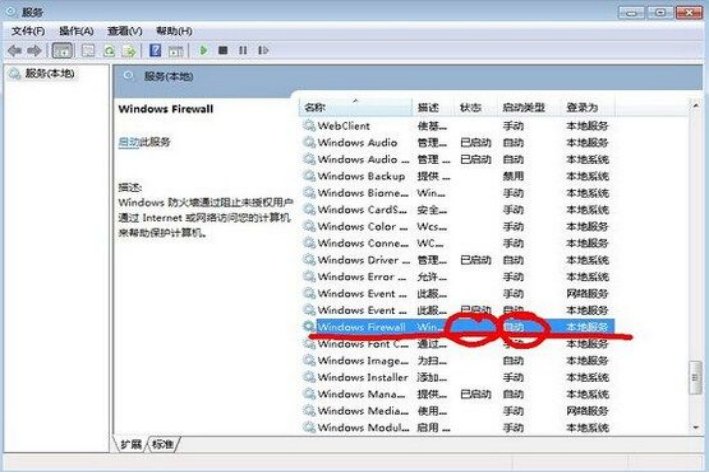Sort by the 启动类型 column header
The image size is (709, 473).
529,108
